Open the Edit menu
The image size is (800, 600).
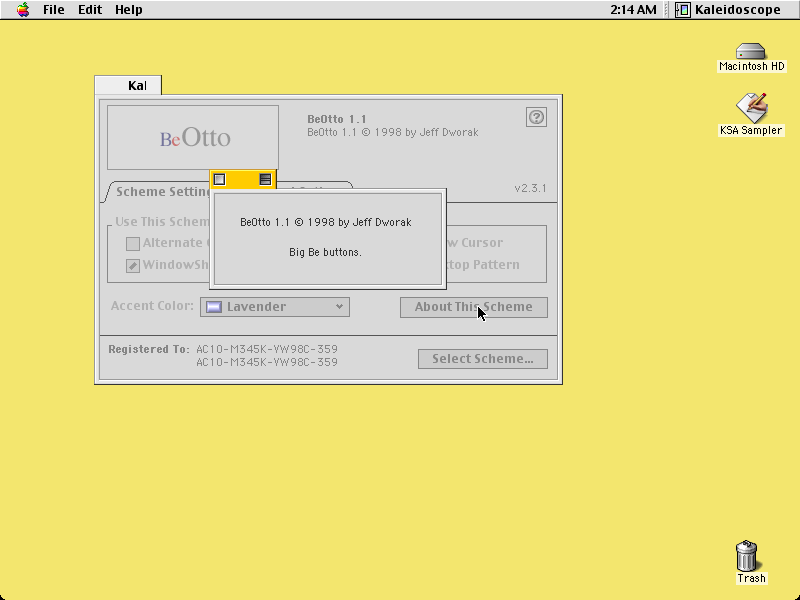click(90, 10)
